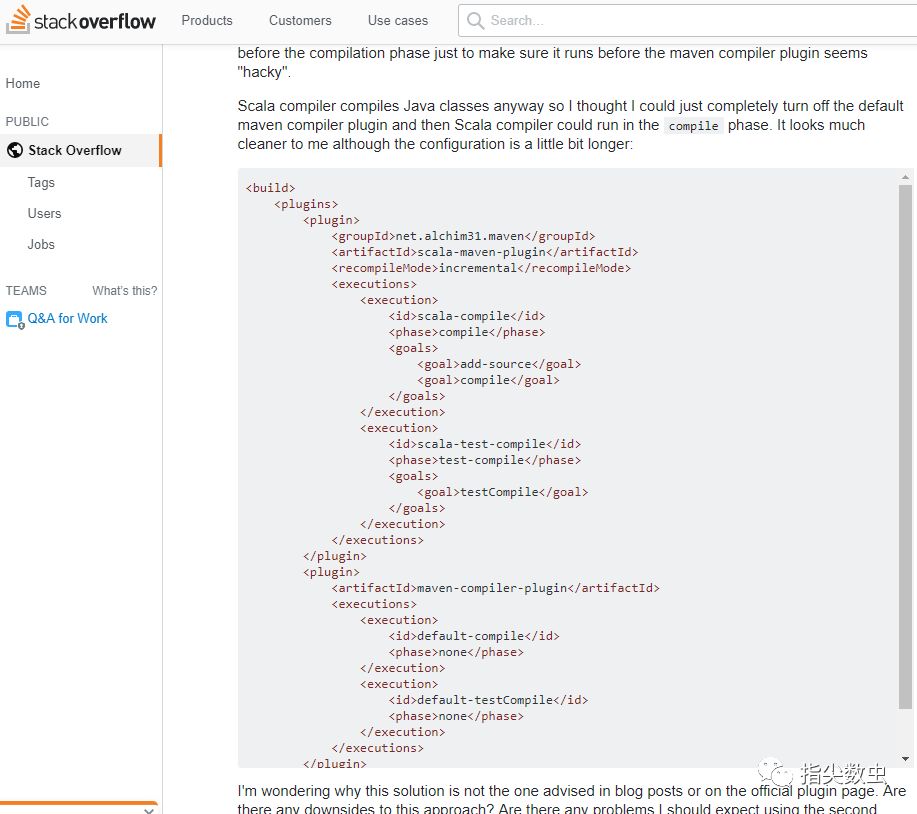Open Q&A for Work link
917x814 pixels.
[67, 319]
